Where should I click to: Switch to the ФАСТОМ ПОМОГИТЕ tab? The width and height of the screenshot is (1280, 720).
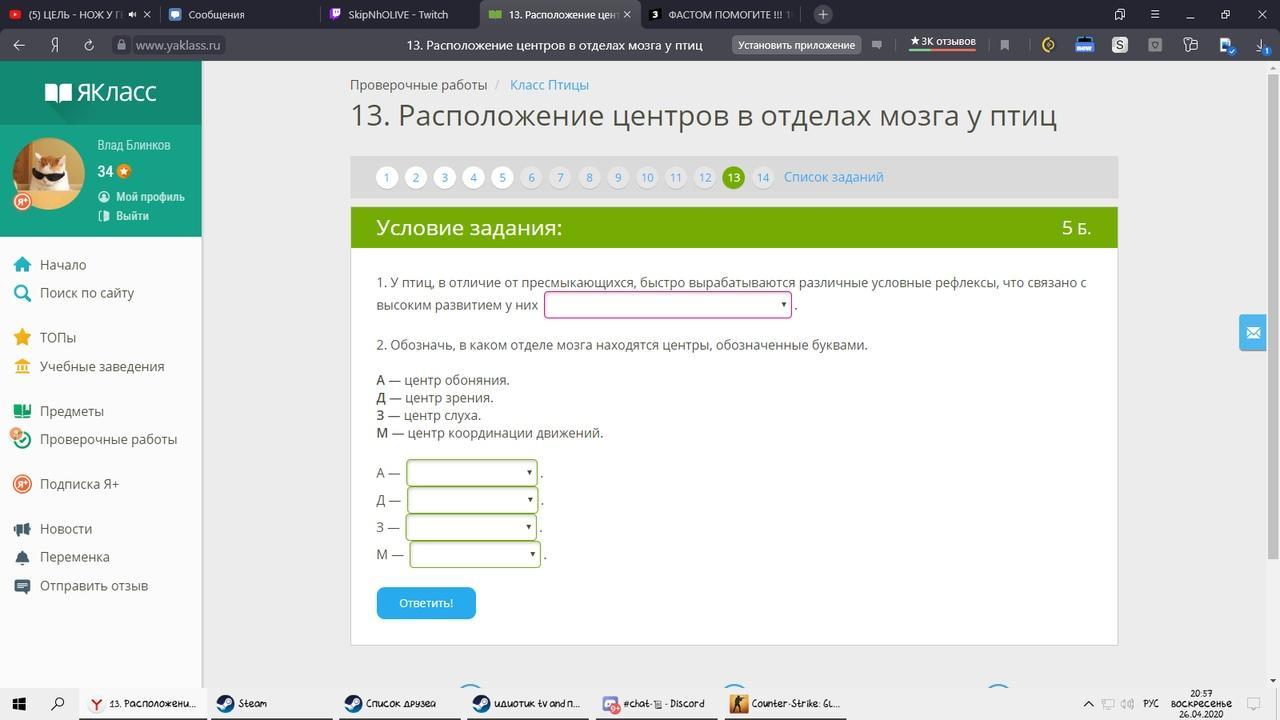[722, 15]
